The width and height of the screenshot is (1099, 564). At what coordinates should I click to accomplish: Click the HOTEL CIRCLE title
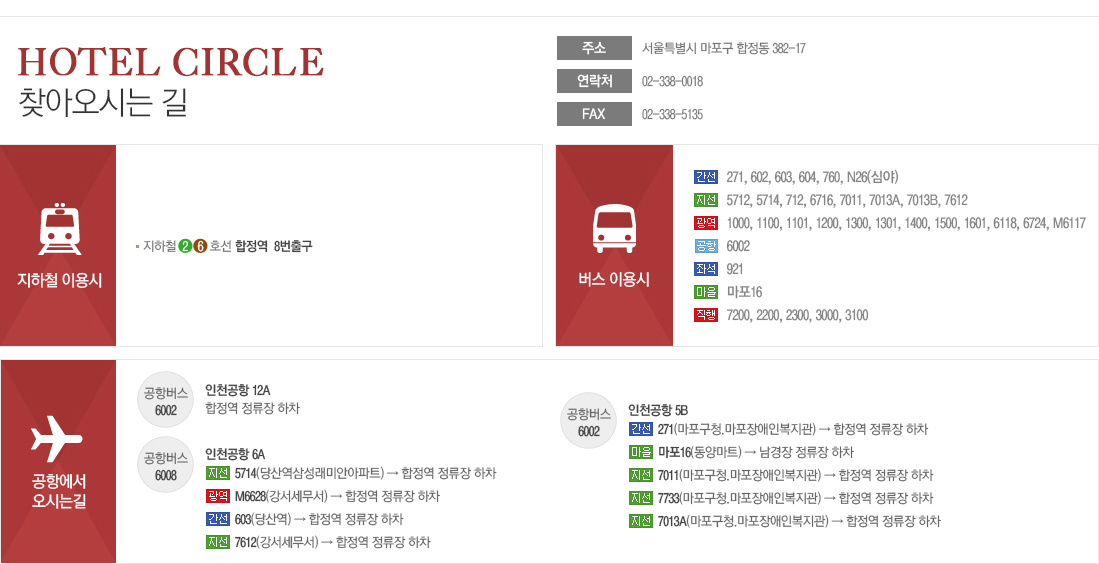click(x=170, y=62)
